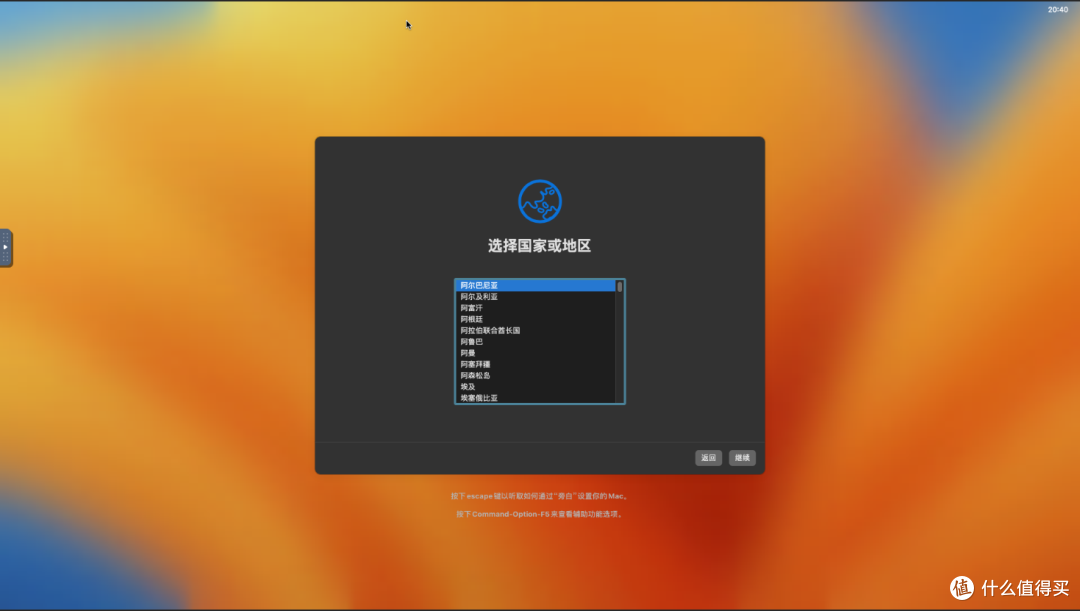The width and height of the screenshot is (1080, 611).
Task: Select 阿尔及利亚 in the country list
Action: click(x=520, y=296)
